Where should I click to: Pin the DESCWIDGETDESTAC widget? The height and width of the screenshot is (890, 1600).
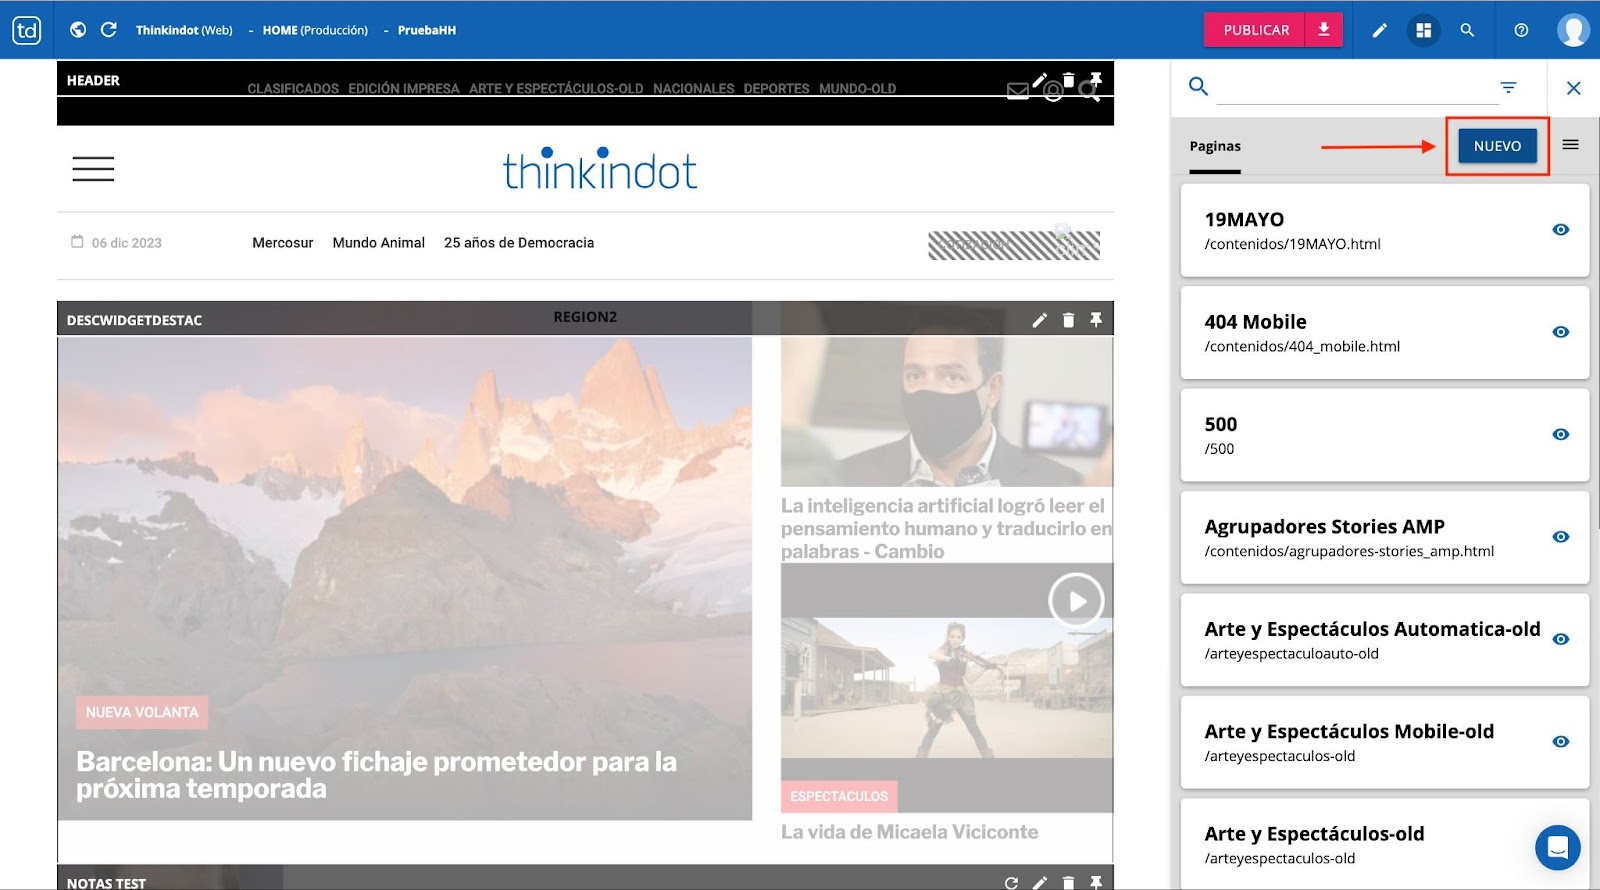point(1096,320)
